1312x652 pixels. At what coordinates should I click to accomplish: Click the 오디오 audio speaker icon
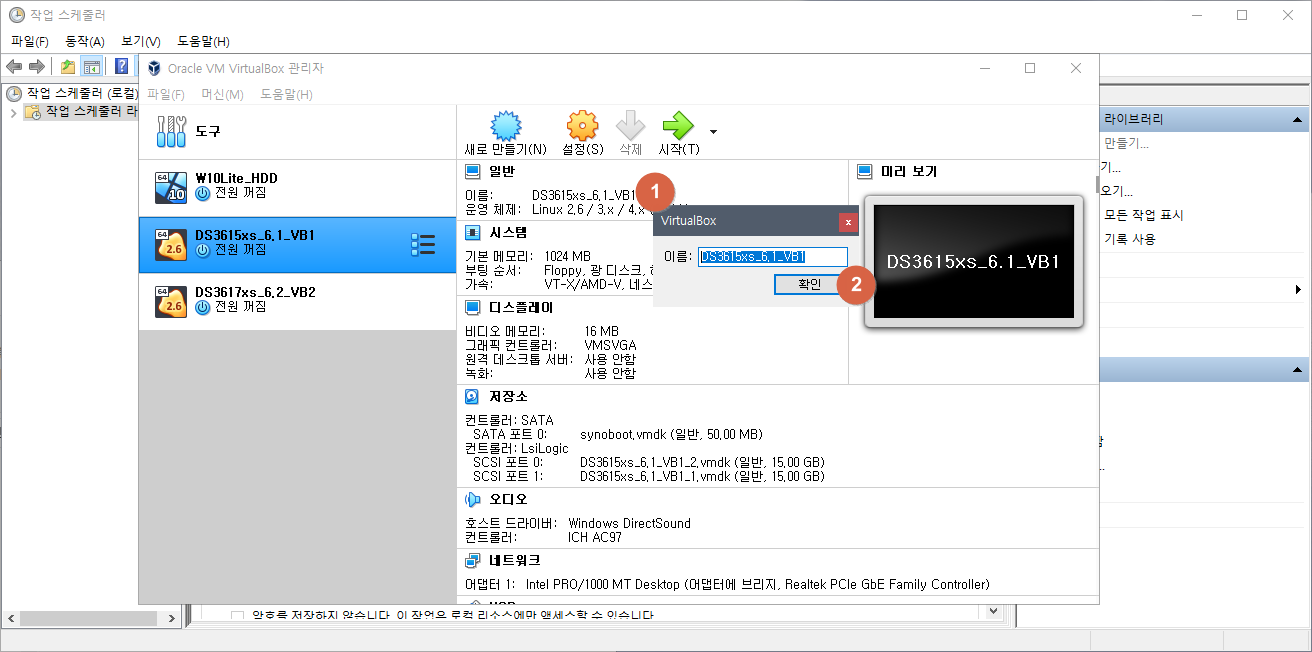click(473, 499)
